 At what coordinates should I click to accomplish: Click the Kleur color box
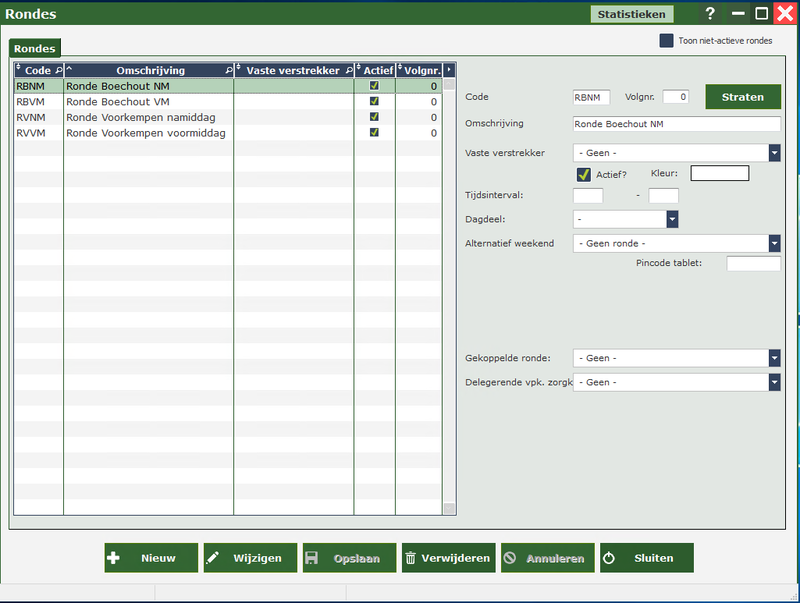tap(719, 173)
